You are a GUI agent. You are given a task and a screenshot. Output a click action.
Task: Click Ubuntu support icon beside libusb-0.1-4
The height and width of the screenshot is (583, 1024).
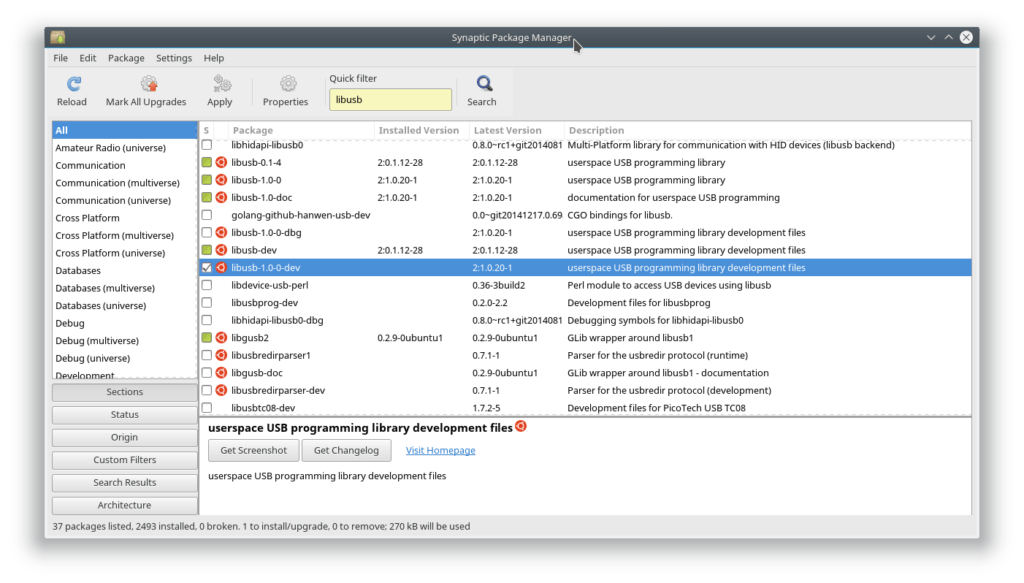[x=221, y=163]
